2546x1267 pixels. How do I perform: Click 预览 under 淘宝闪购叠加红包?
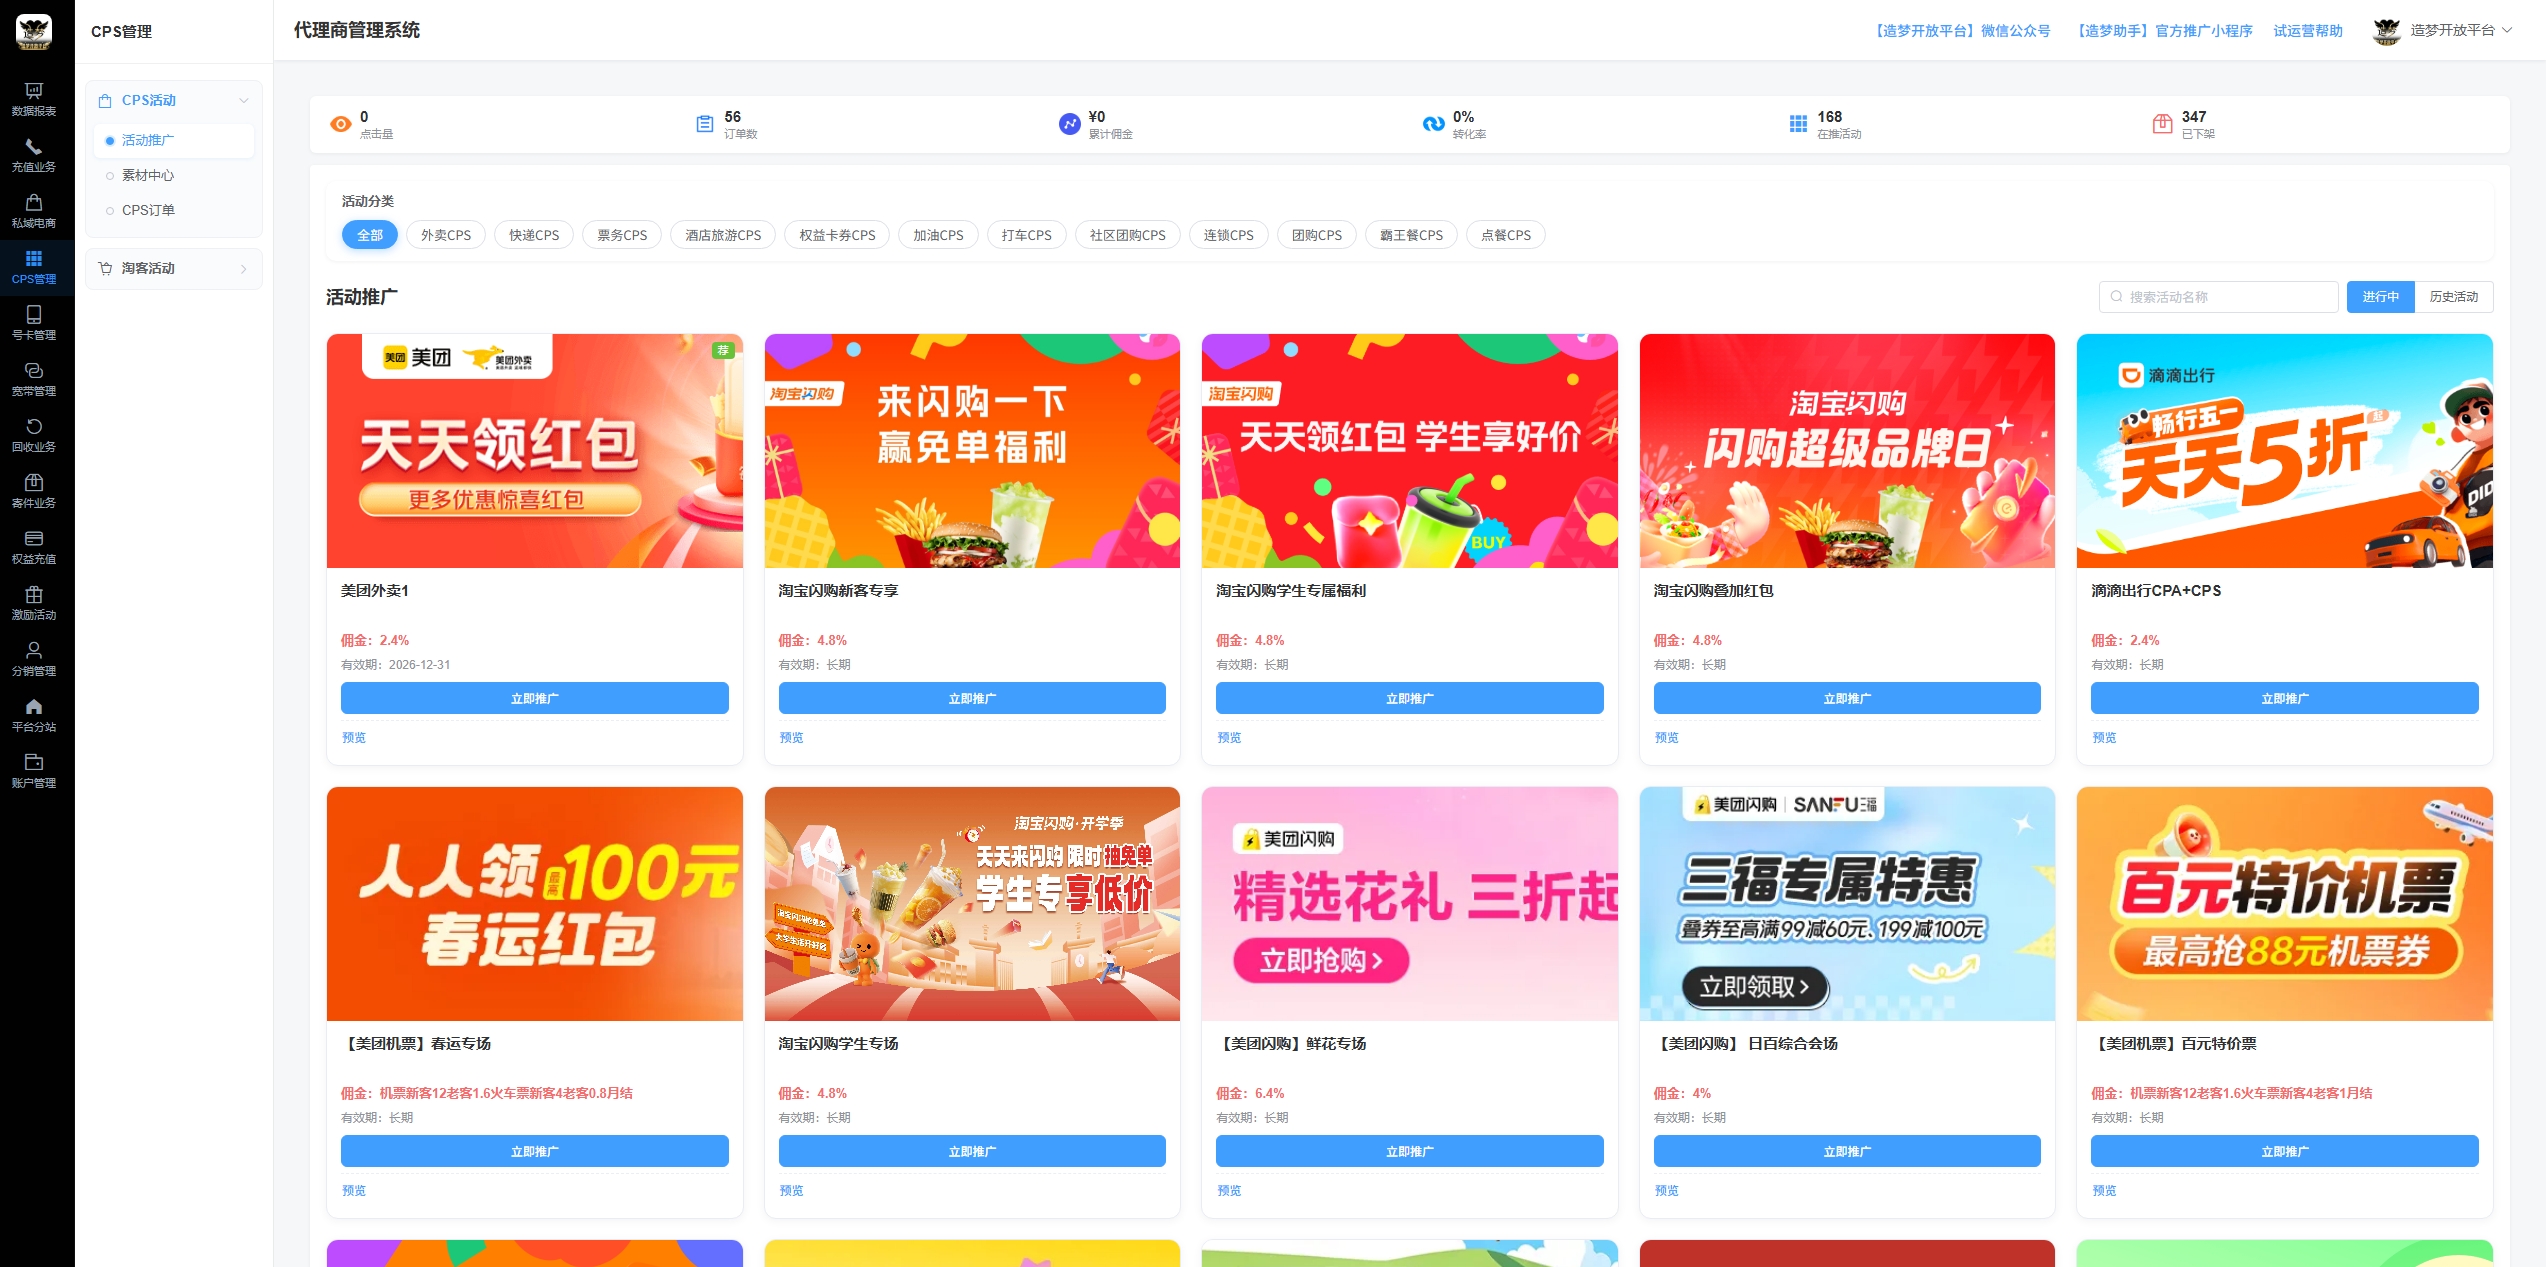(x=1666, y=737)
